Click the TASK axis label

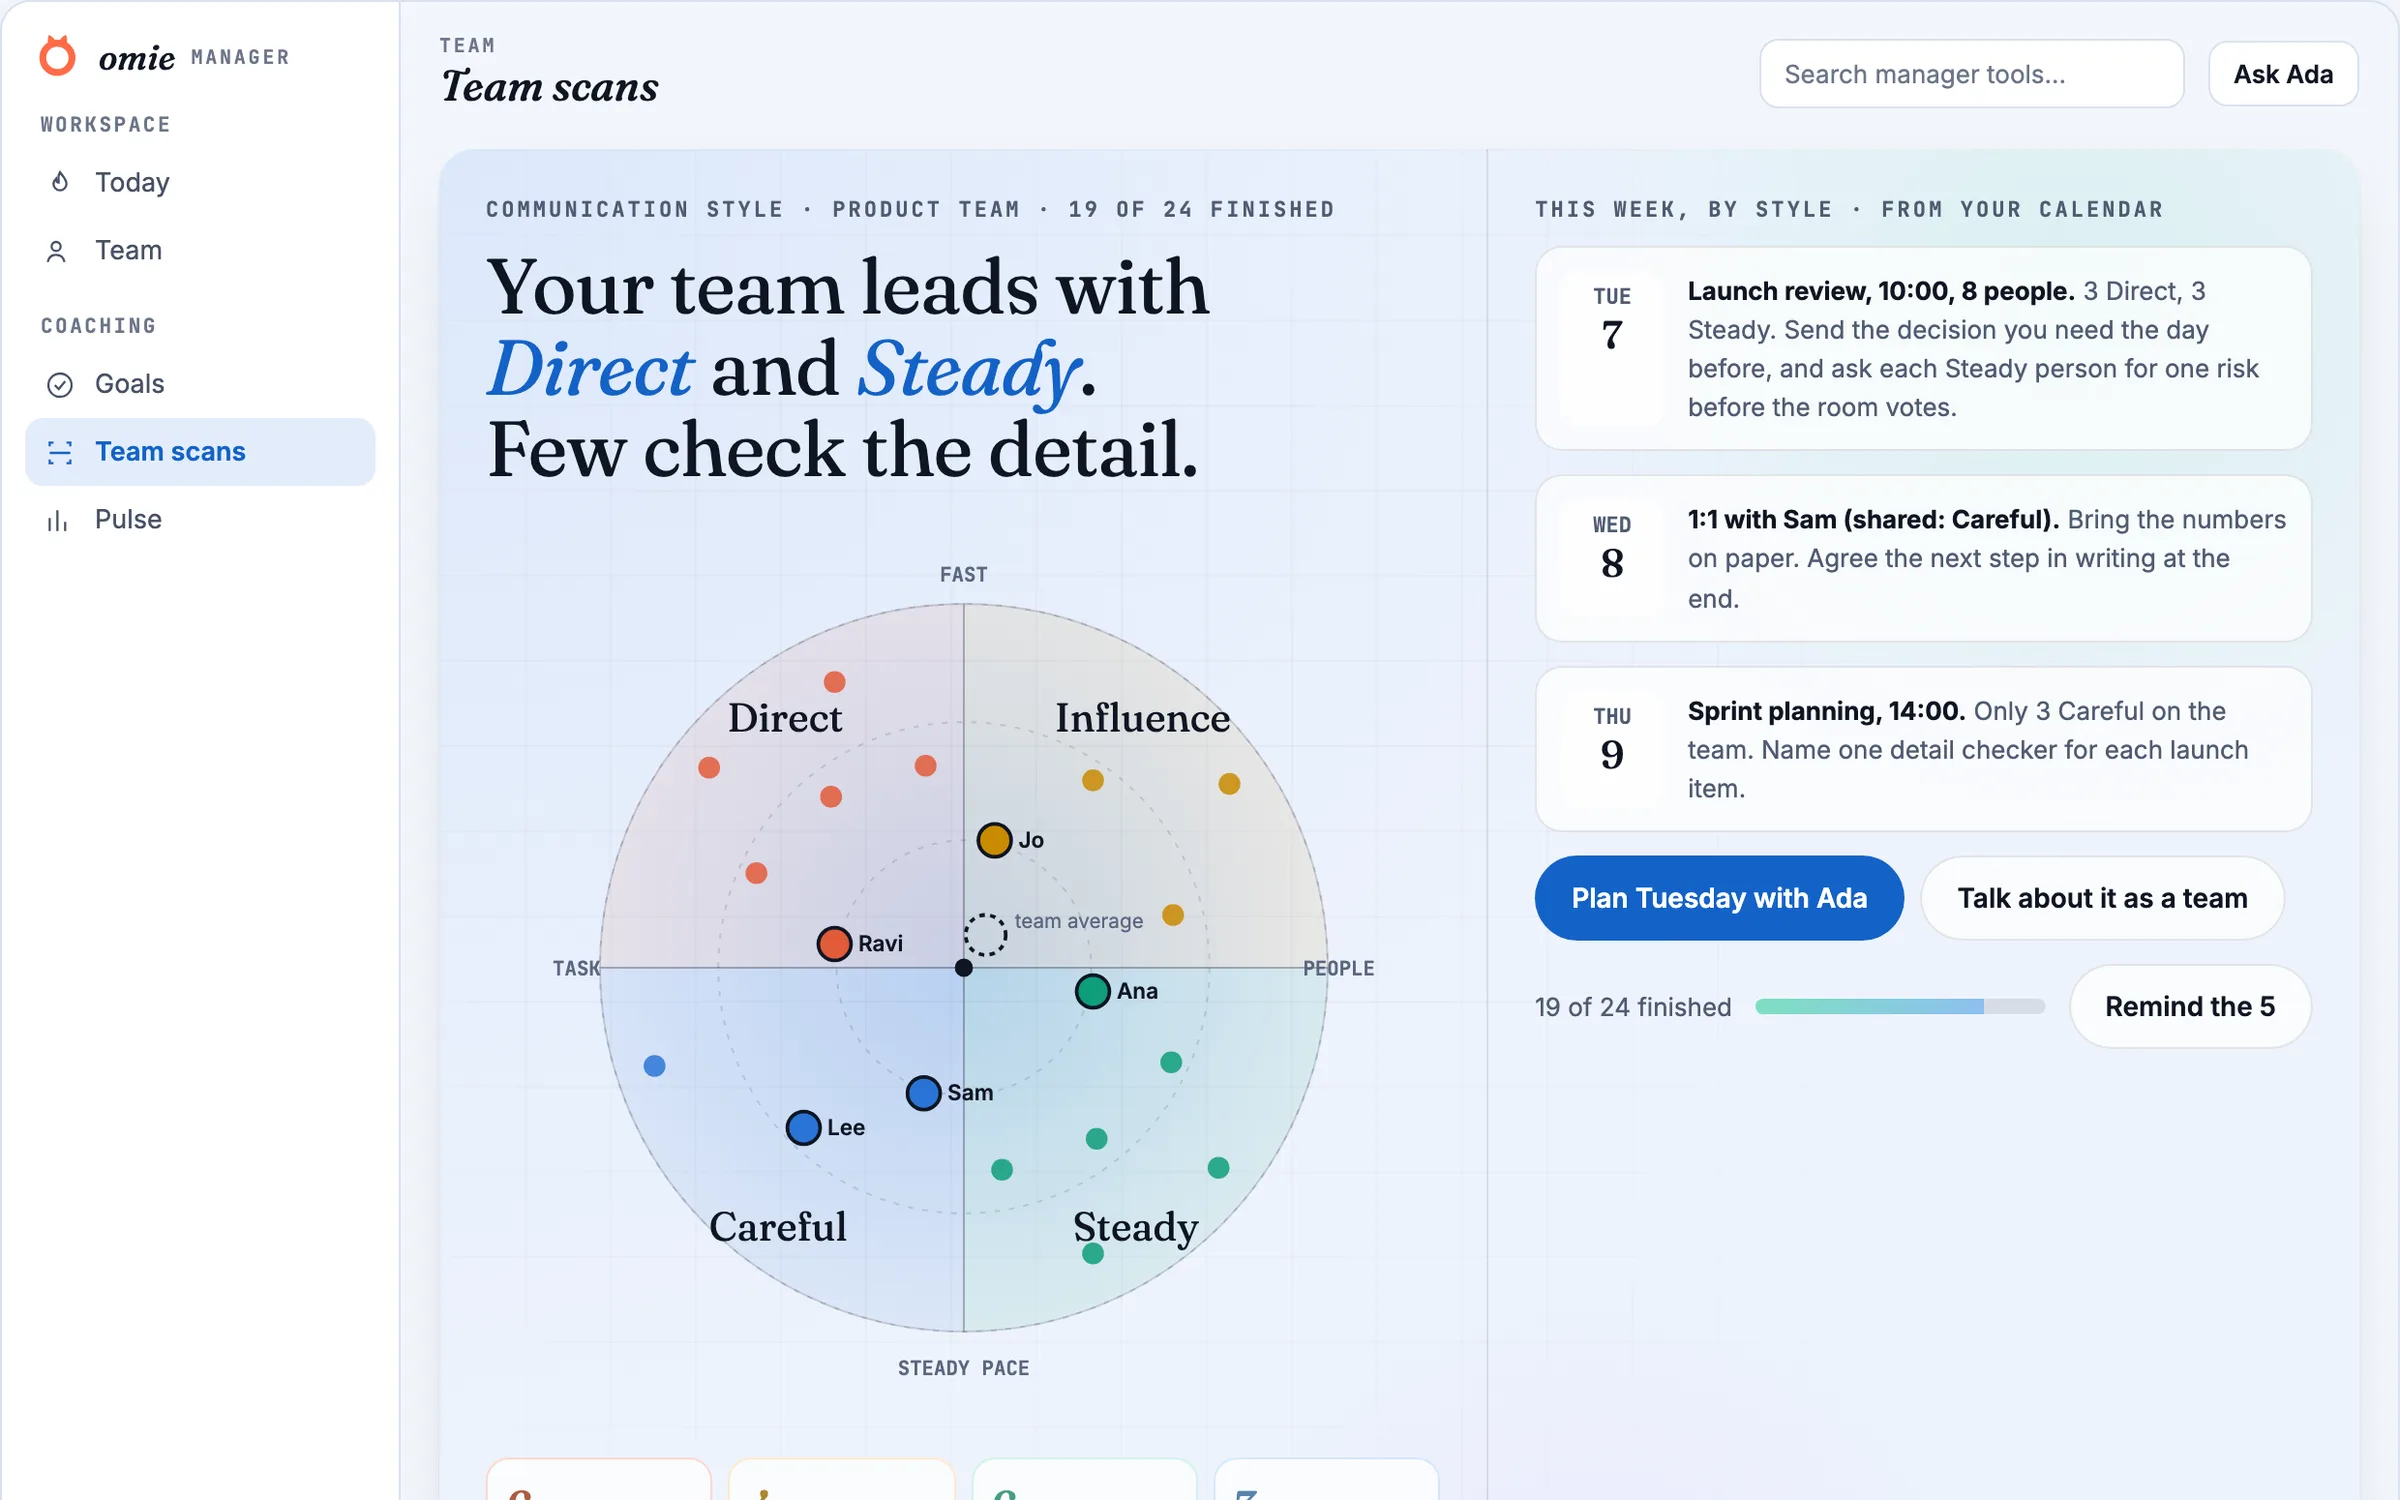pyautogui.click(x=577, y=968)
